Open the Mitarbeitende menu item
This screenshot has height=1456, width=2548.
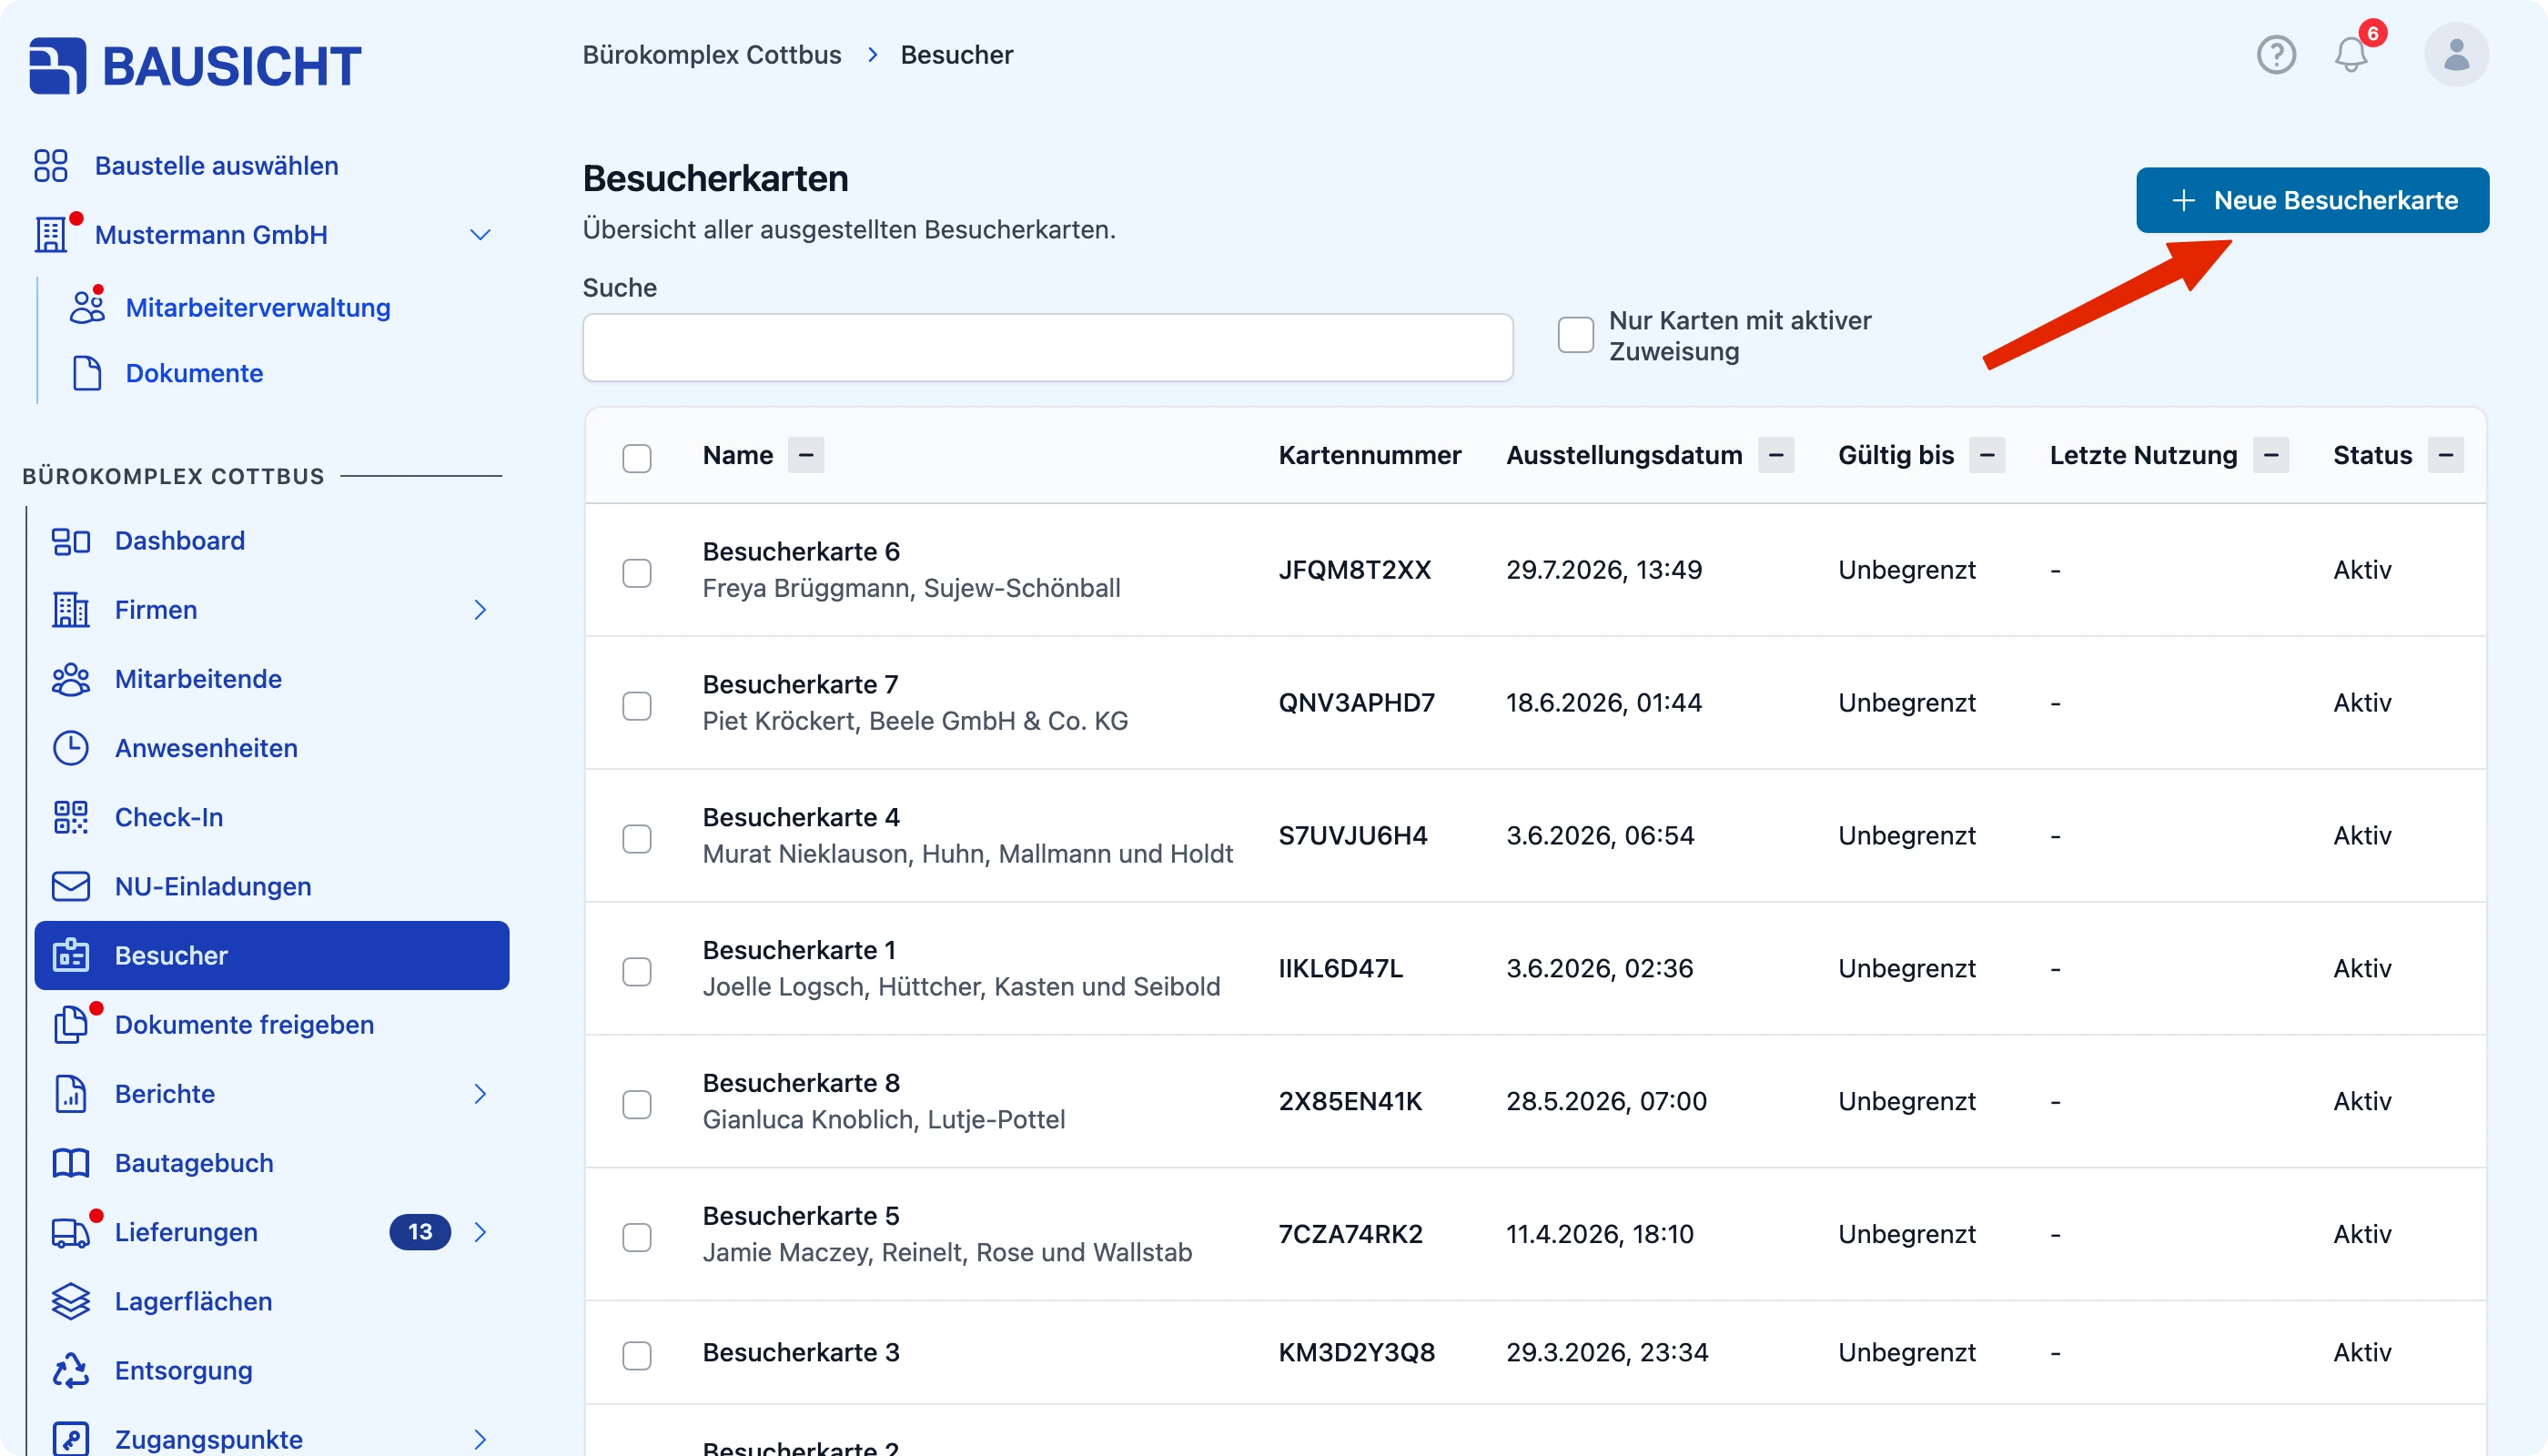click(x=272, y=679)
